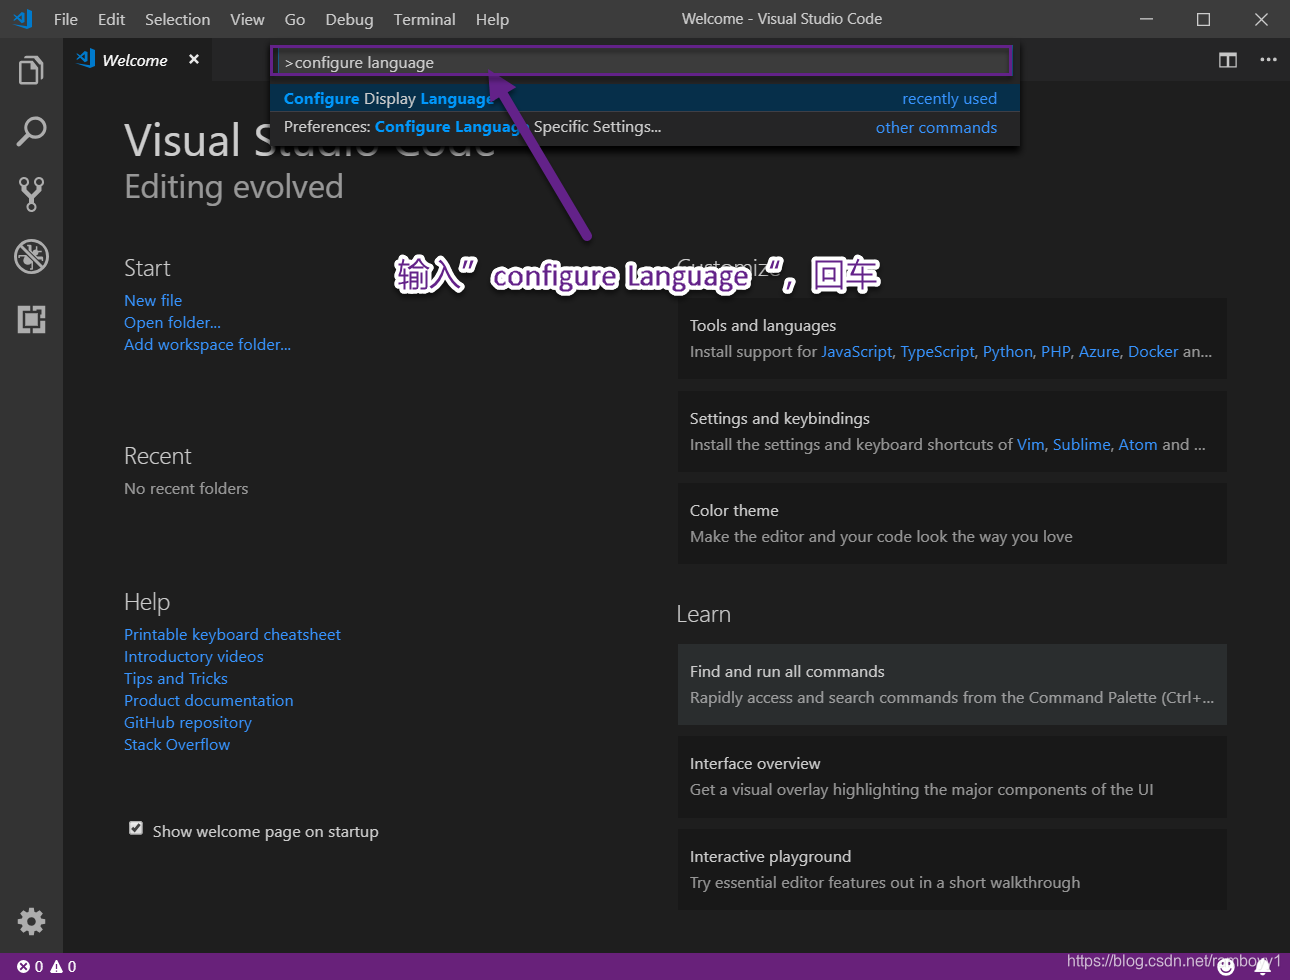Open the View menu

tap(247, 19)
